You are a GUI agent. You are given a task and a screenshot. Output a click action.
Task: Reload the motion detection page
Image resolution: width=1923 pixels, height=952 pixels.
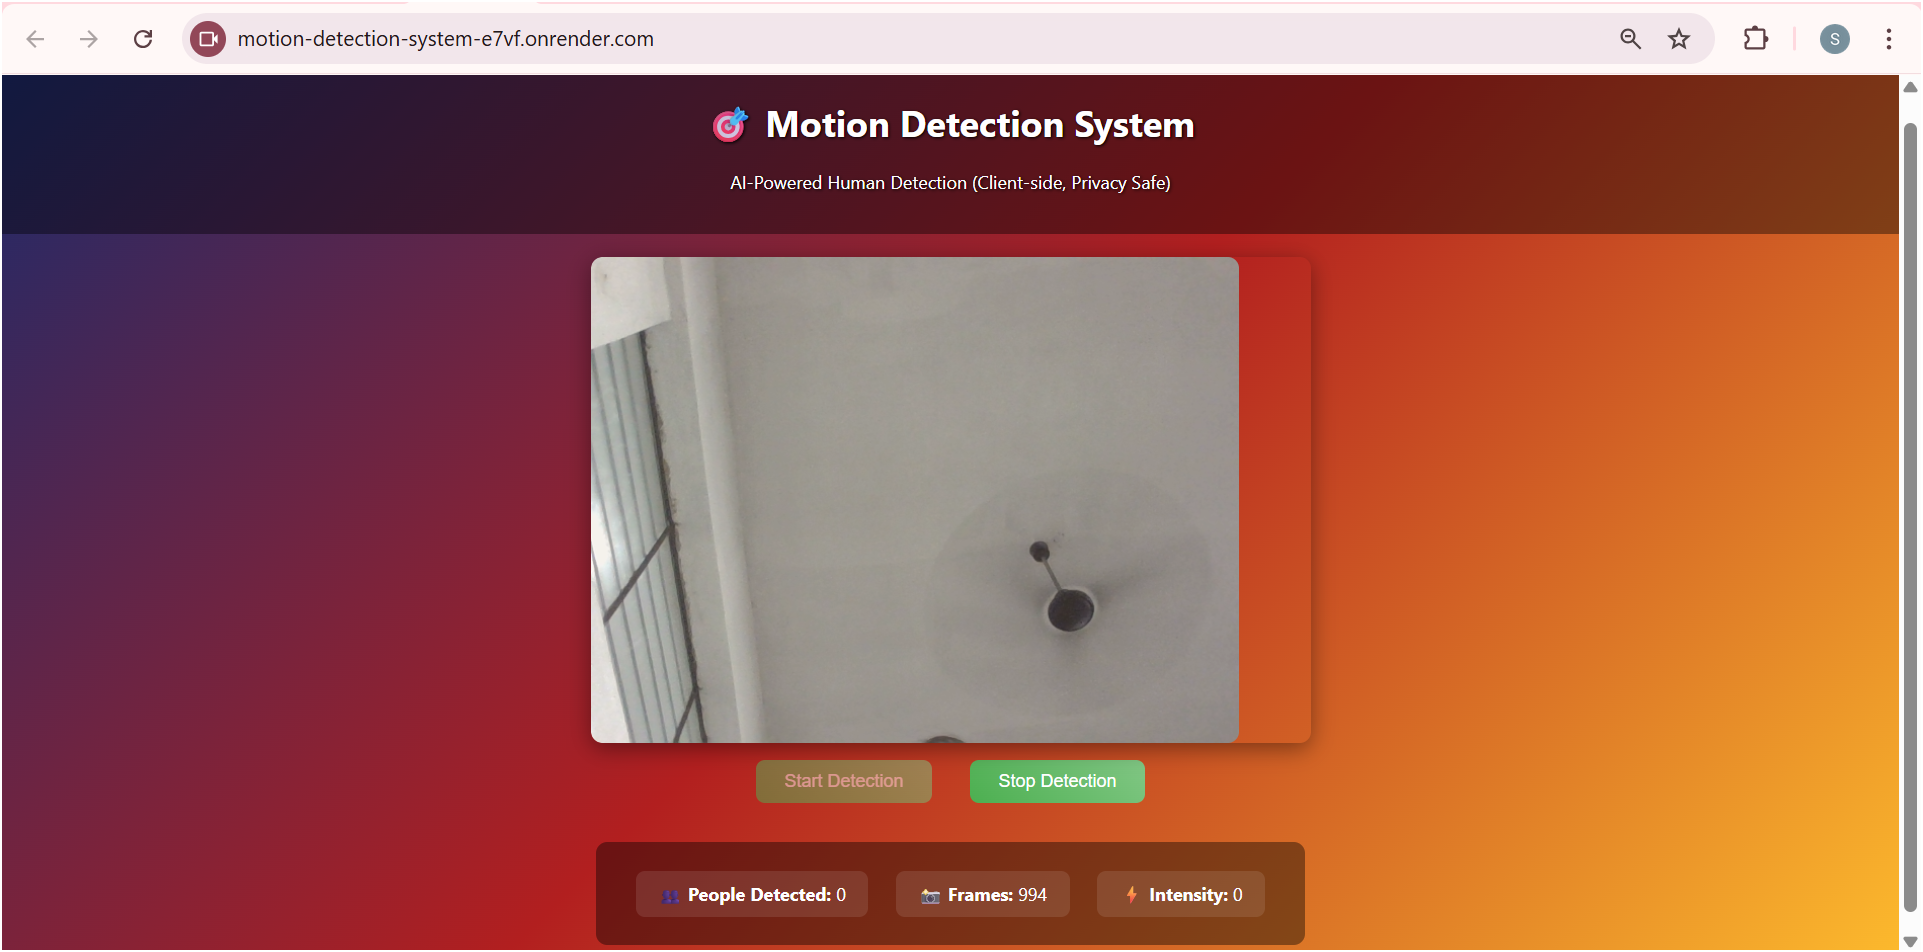pyautogui.click(x=143, y=39)
